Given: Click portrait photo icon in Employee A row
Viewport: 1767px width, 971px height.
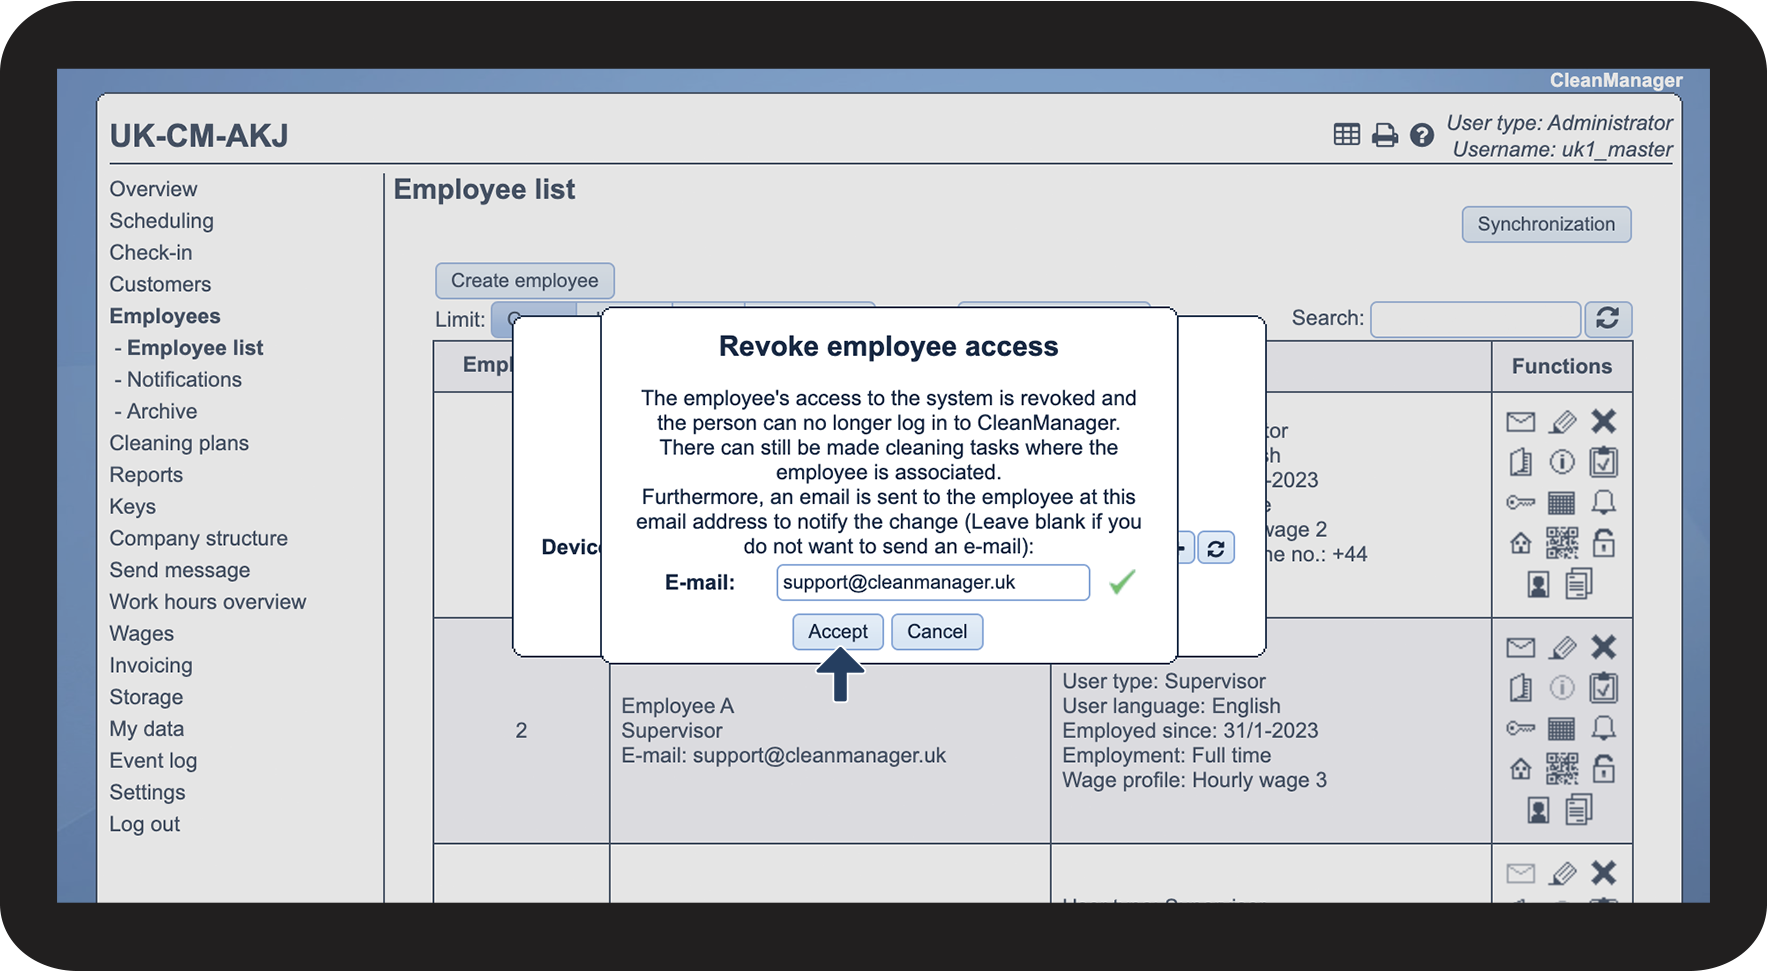Looking at the screenshot, I should [x=1539, y=810].
